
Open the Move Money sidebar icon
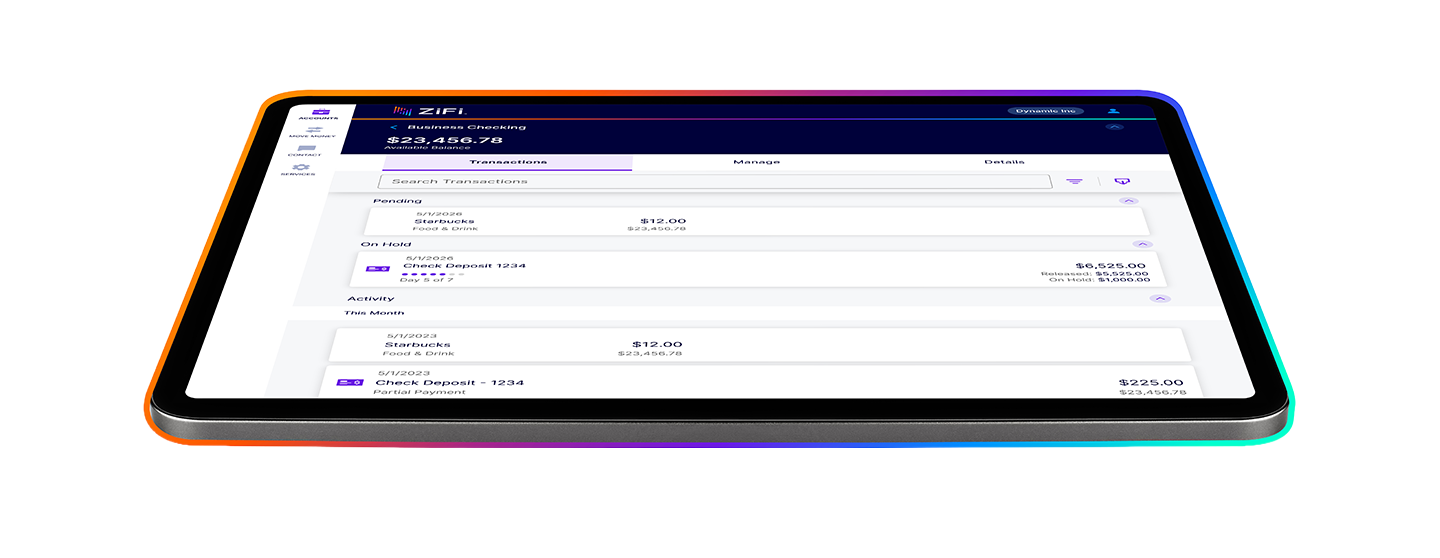pyautogui.click(x=315, y=129)
